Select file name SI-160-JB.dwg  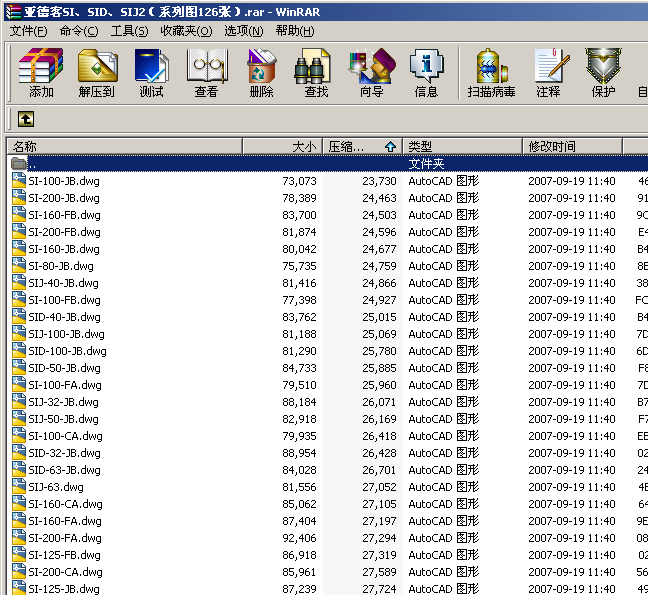point(64,249)
